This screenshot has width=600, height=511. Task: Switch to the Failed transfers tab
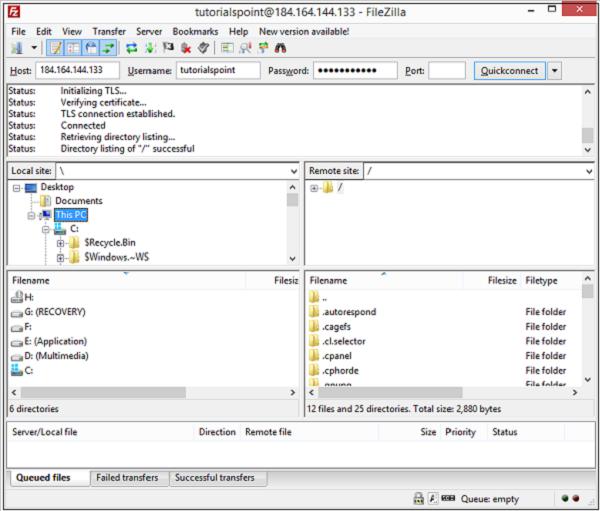click(127, 478)
